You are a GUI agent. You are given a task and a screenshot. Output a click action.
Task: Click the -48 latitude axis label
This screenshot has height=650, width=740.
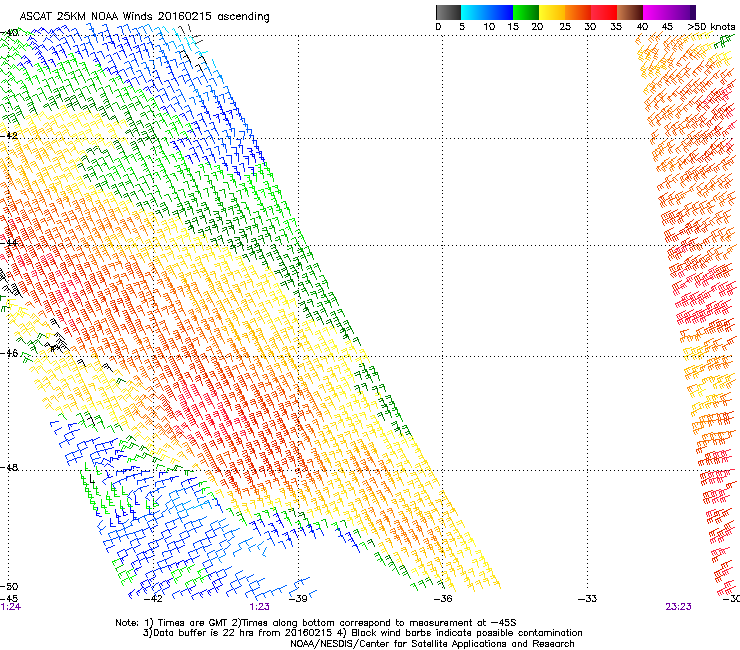point(9,468)
